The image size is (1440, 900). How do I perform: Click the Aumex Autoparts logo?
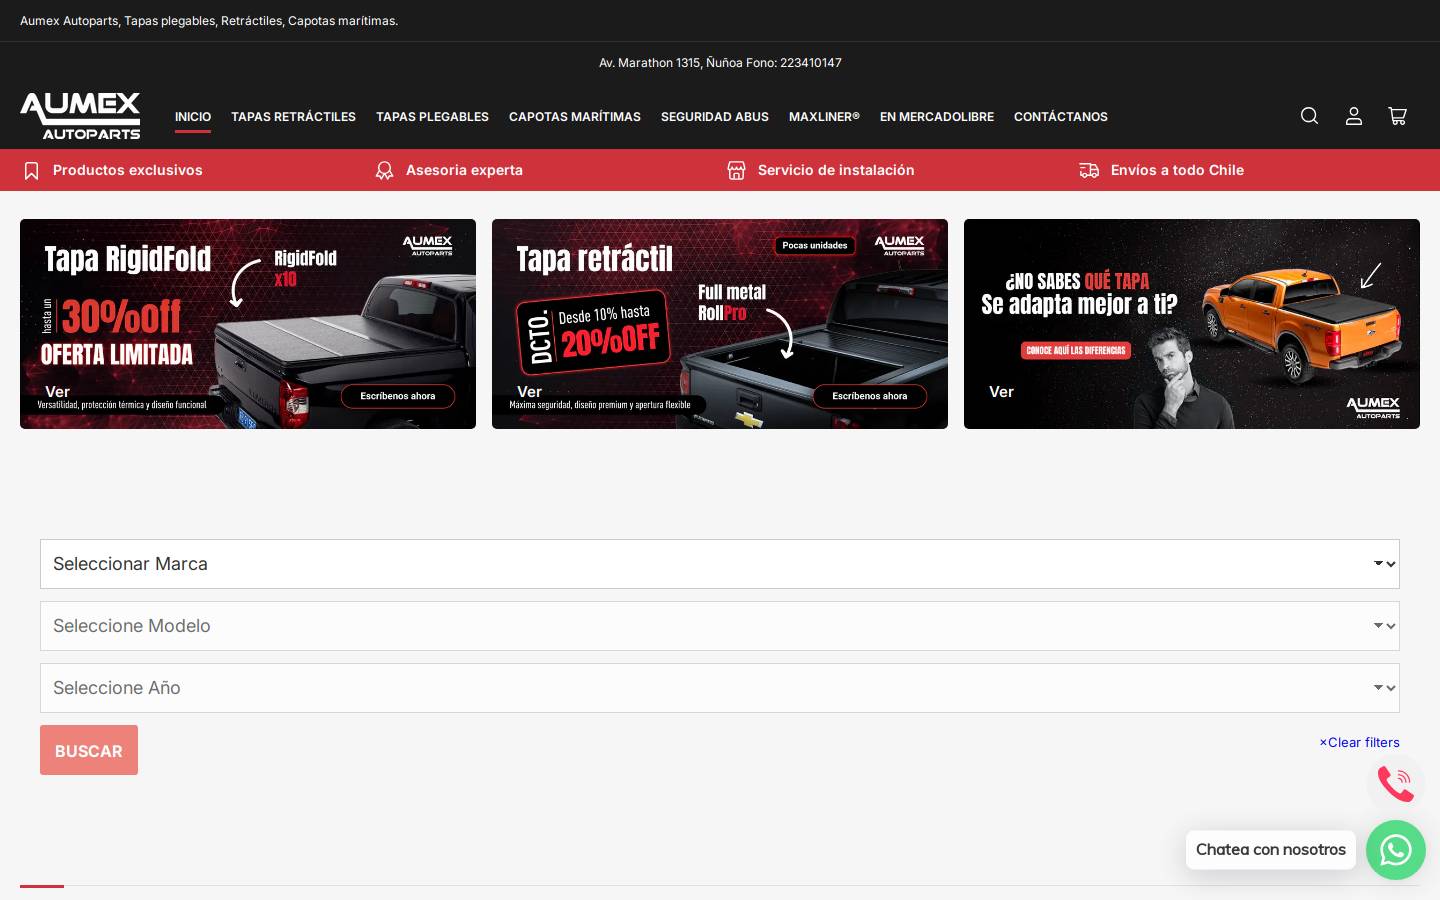80,116
